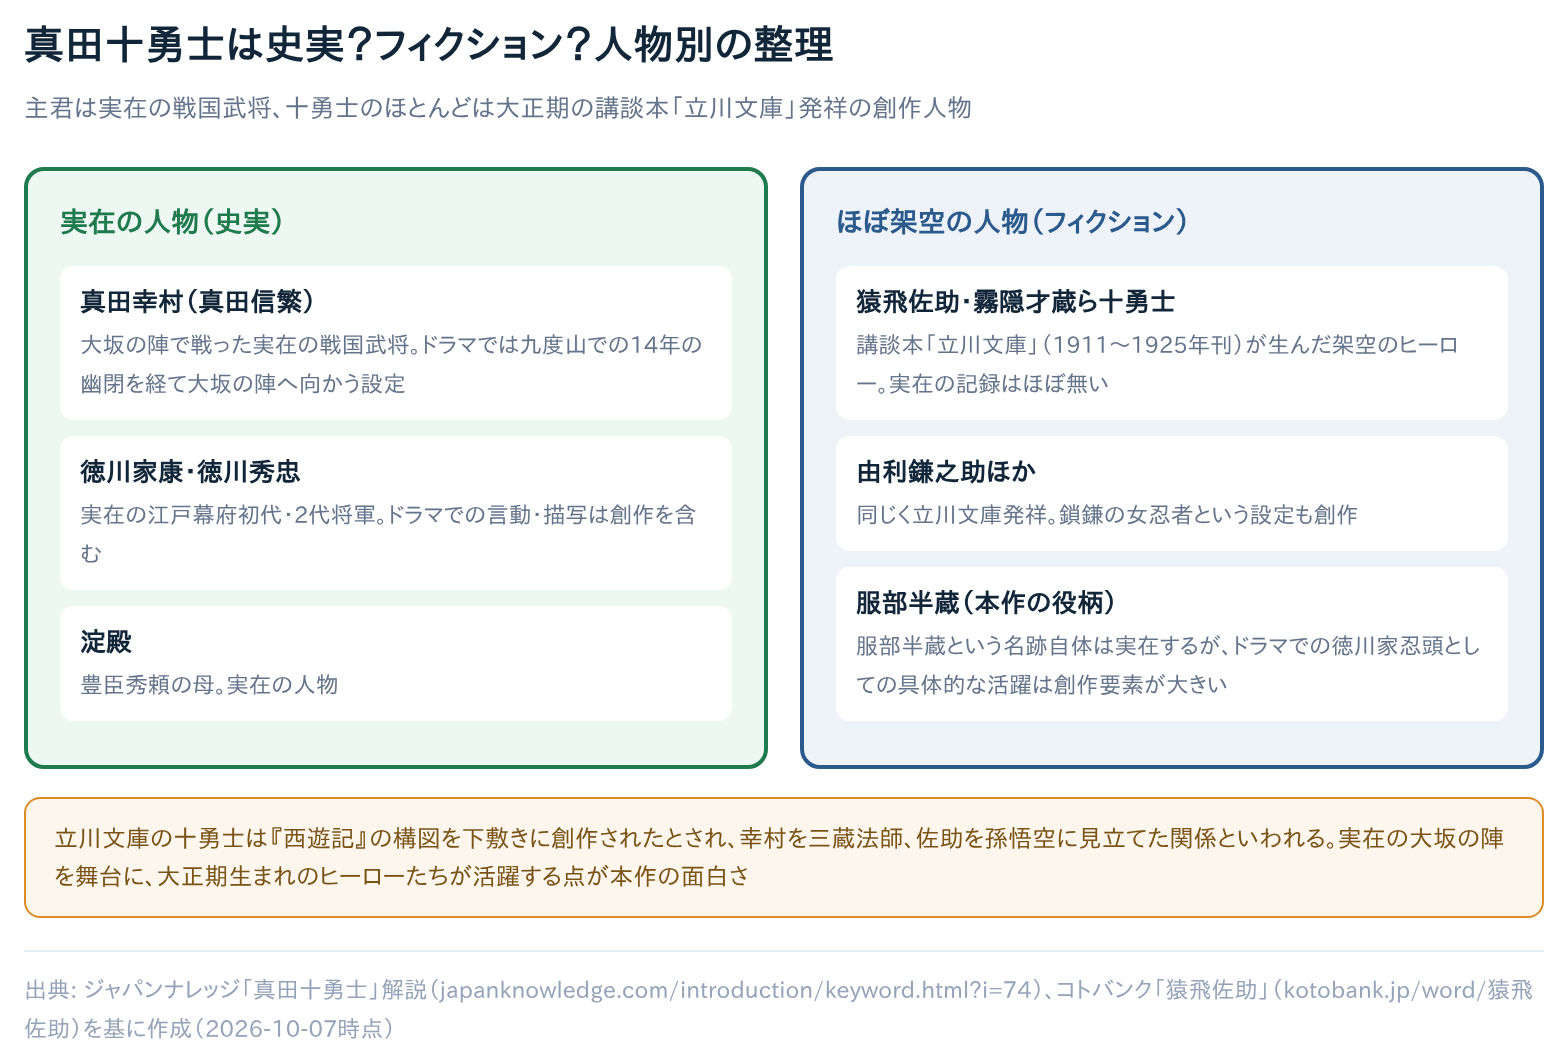Image resolution: width=1568 pixels, height=1063 pixels.
Task: Click the note beginning '立川文庫の十勇士は『西遊記』の構図'
Action: pos(780,857)
